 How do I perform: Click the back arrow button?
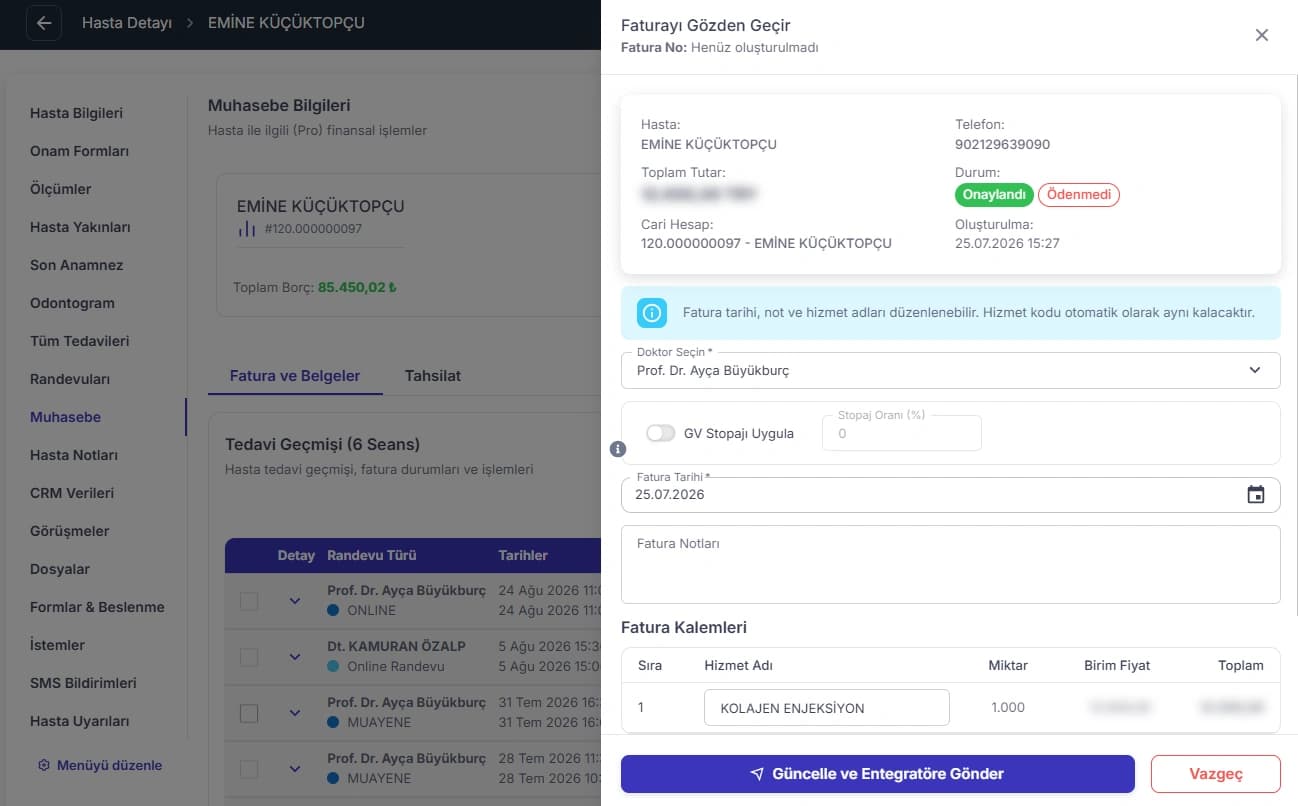pos(44,23)
